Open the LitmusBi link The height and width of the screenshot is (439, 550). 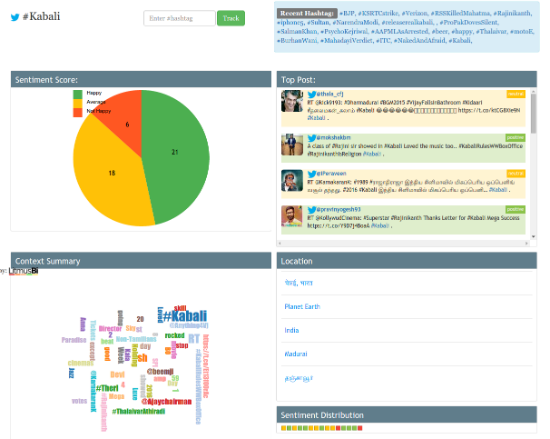click(x=24, y=271)
